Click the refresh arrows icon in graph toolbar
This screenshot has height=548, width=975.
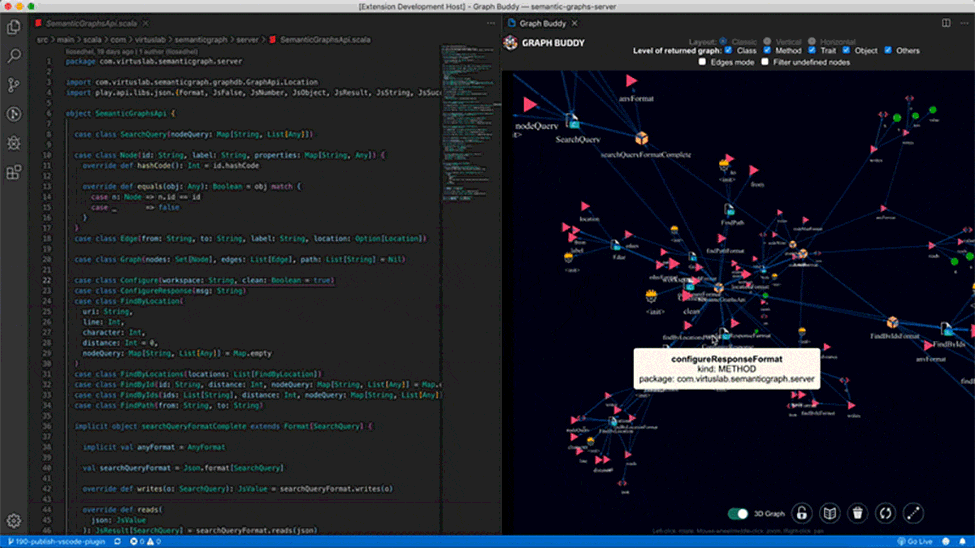click(885, 513)
